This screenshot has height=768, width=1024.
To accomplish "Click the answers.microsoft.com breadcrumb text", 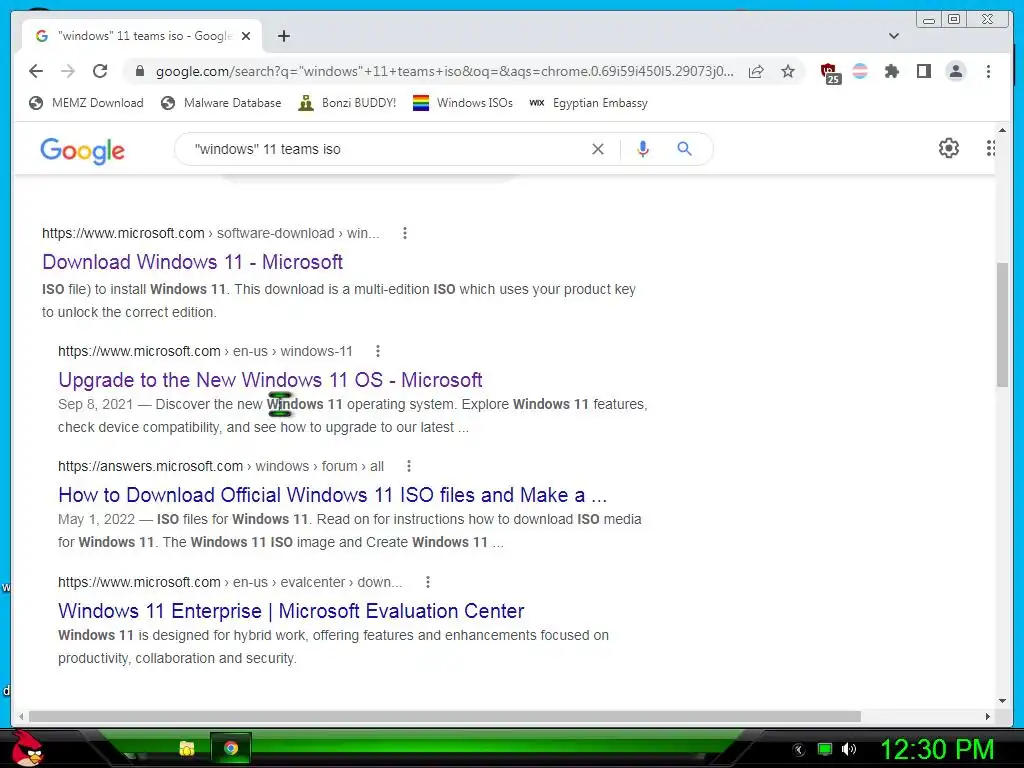I will click(221, 466).
